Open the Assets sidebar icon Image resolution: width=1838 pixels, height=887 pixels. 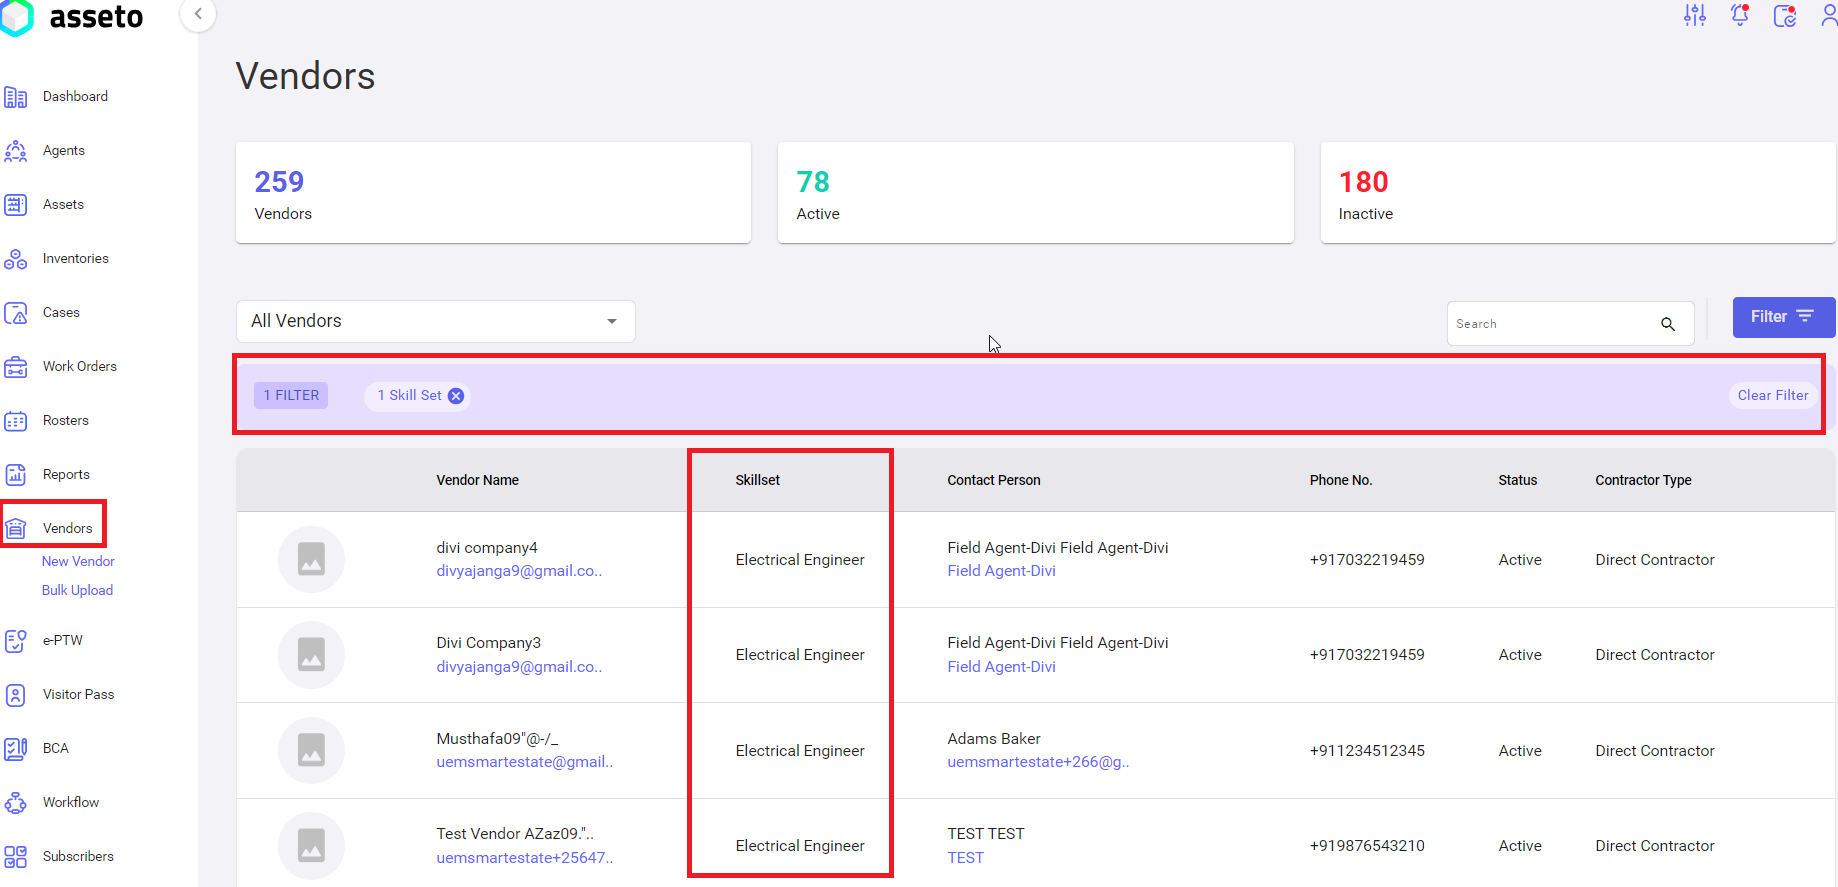16,205
